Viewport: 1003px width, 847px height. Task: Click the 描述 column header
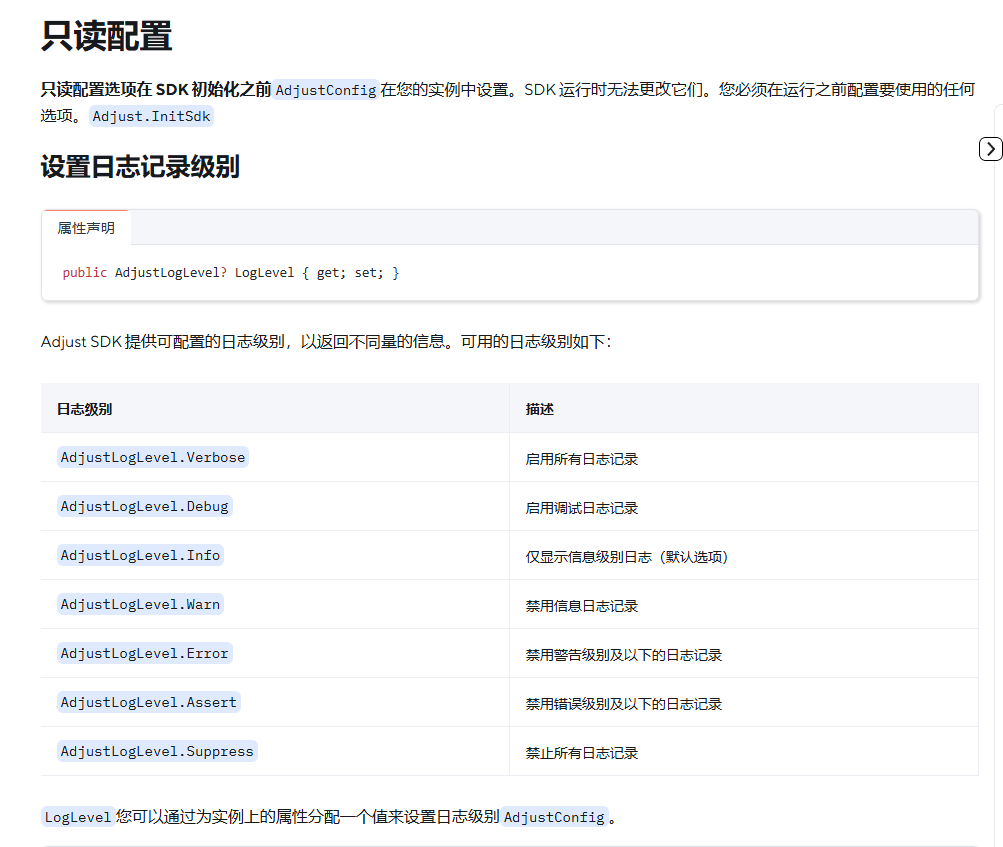(540, 409)
